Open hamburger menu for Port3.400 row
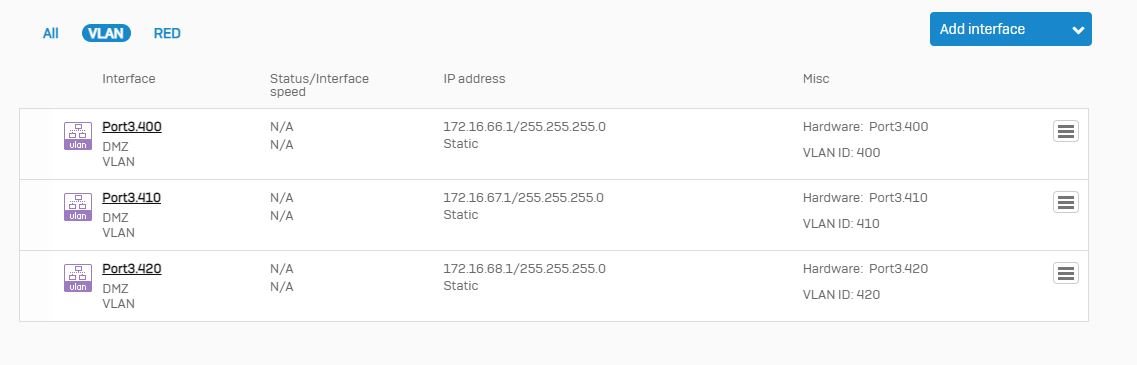This screenshot has height=365, width=1137. pos(1065,131)
